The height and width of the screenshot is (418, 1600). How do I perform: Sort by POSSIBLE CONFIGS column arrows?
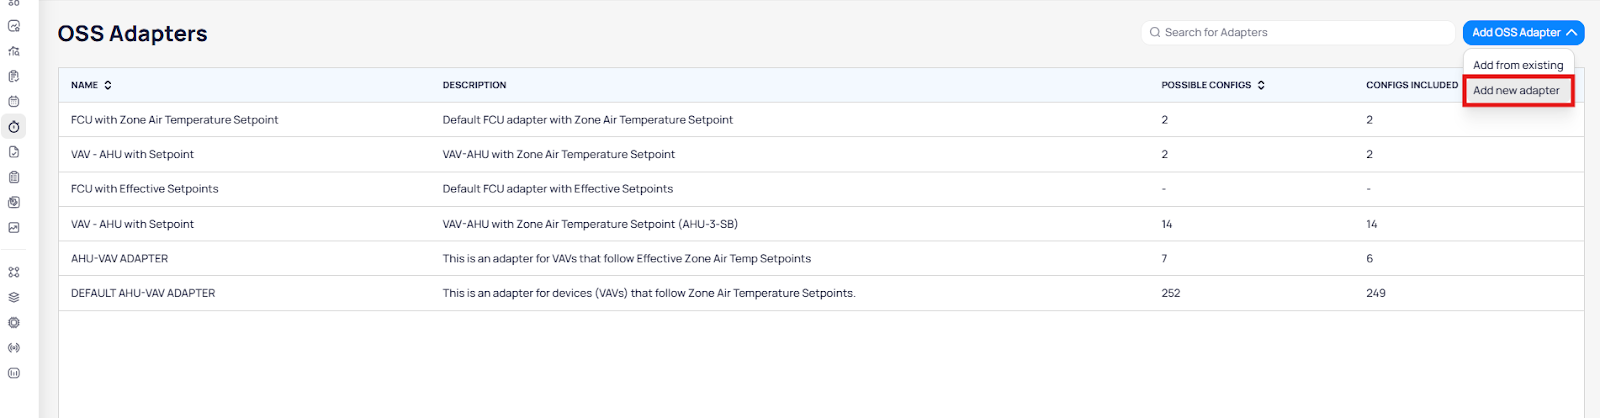point(1261,85)
